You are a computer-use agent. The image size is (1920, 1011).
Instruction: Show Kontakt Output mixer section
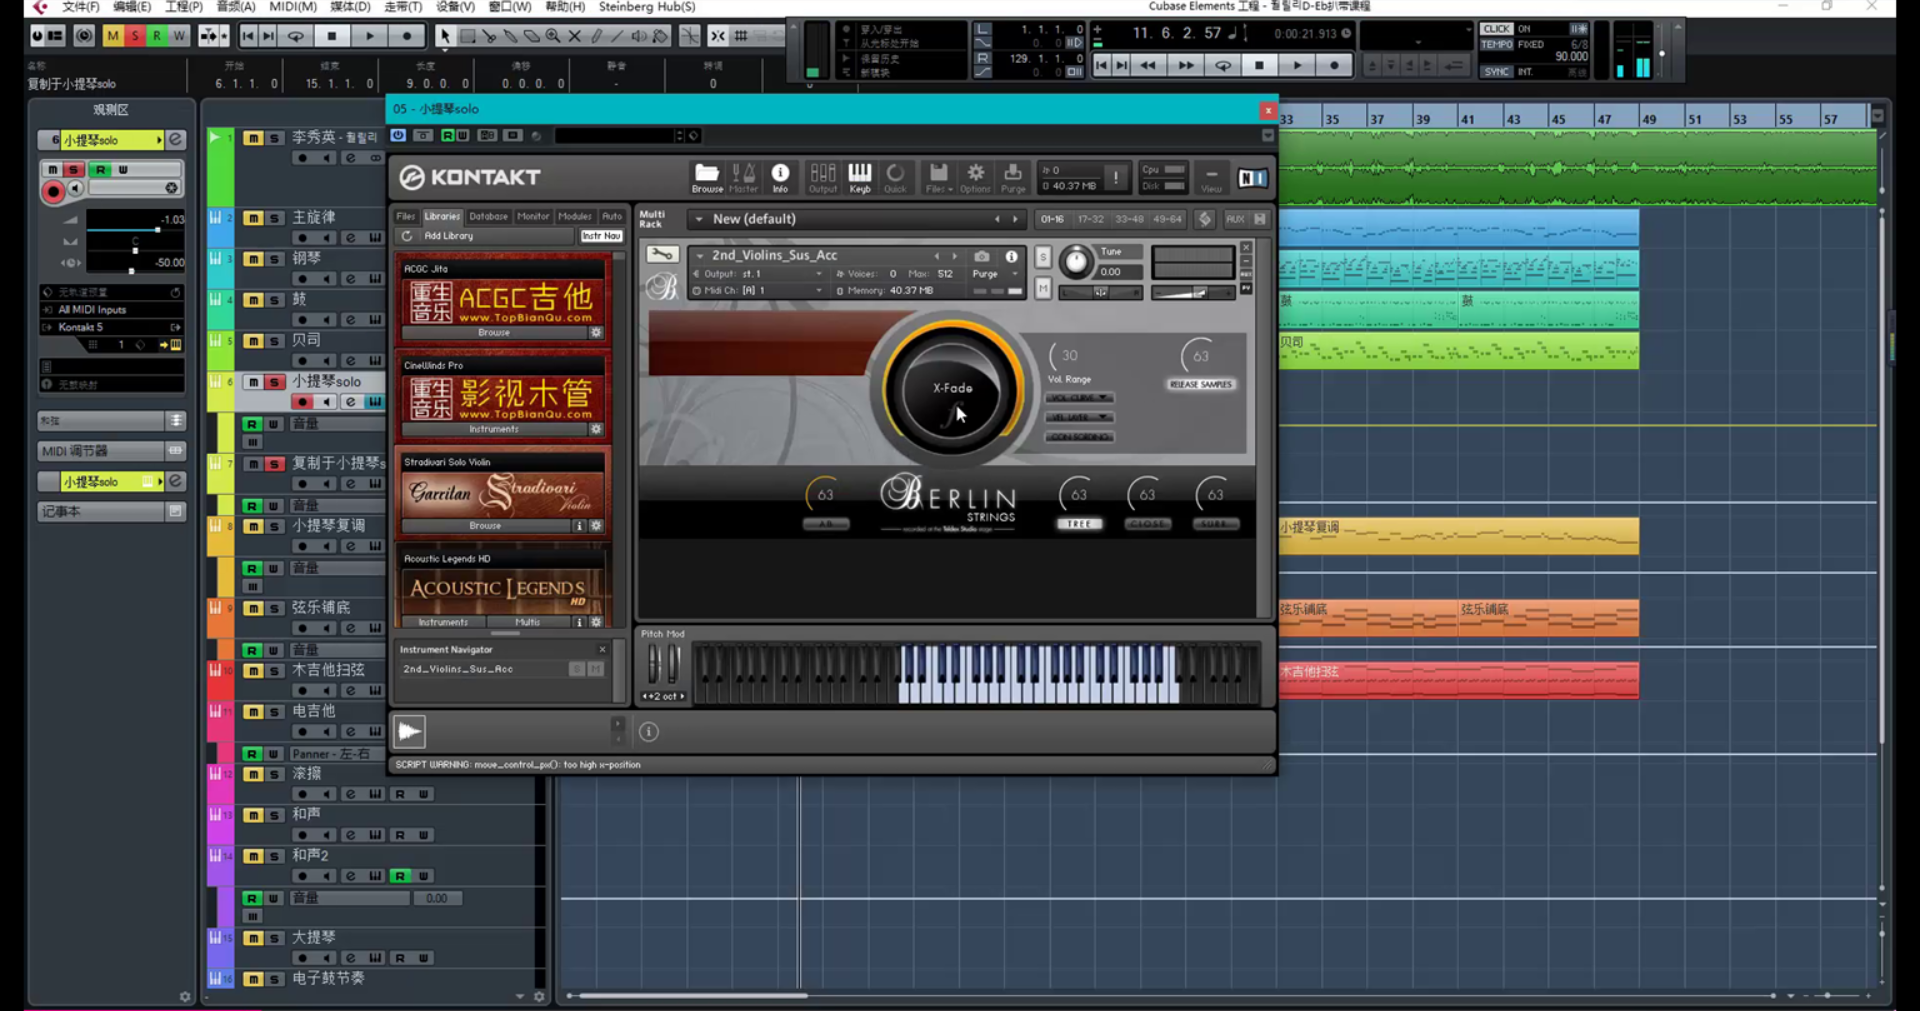[x=823, y=178]
